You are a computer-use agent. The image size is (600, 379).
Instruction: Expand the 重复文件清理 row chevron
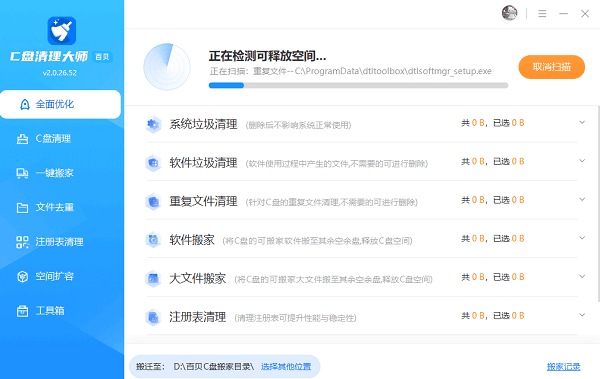[x=582, y=199]
